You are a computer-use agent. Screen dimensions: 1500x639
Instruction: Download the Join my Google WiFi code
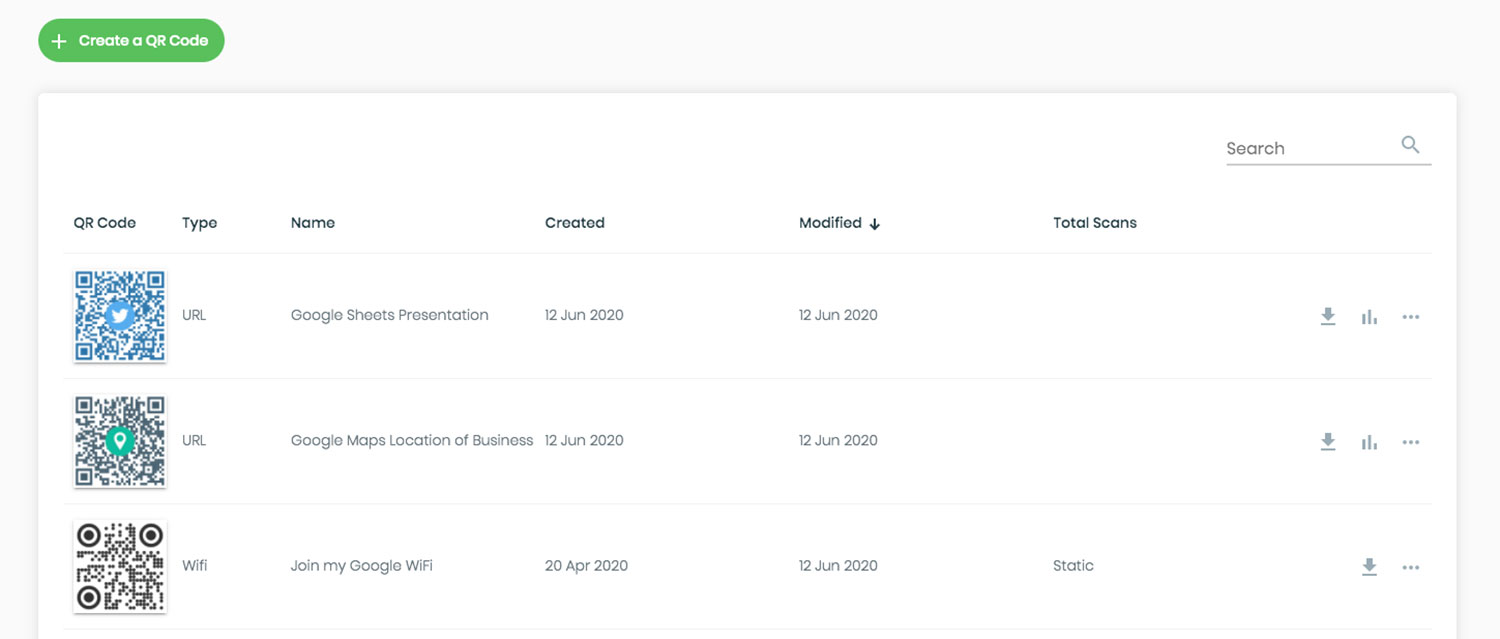1369,567
